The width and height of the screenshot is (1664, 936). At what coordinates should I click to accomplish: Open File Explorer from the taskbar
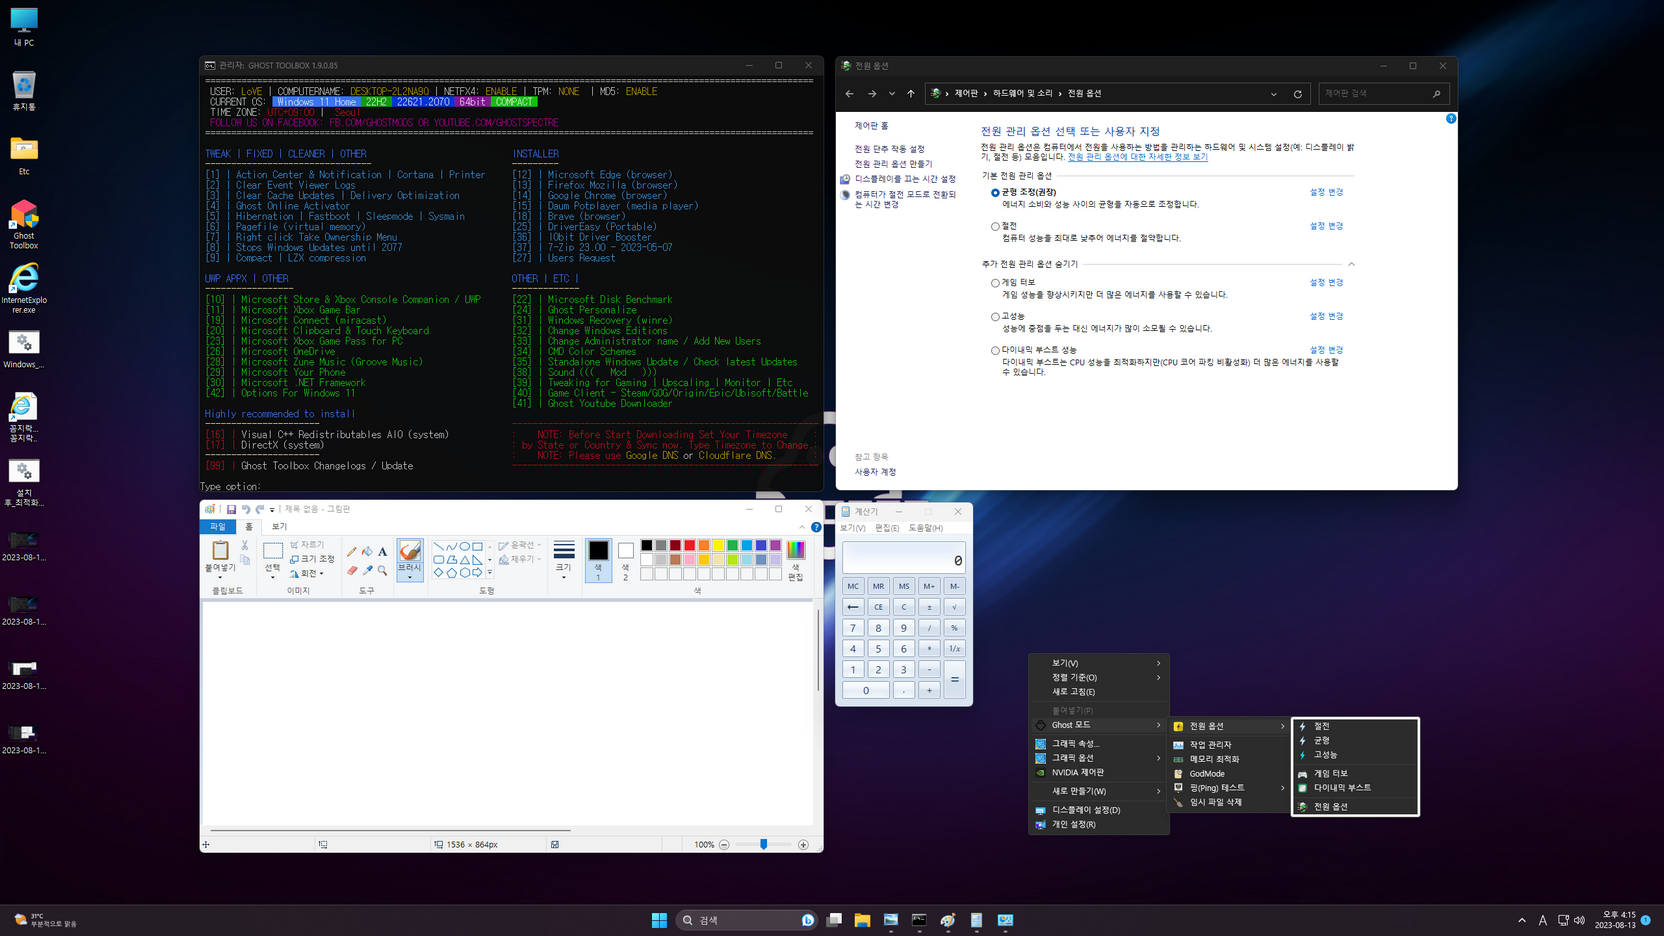point(862,920)
